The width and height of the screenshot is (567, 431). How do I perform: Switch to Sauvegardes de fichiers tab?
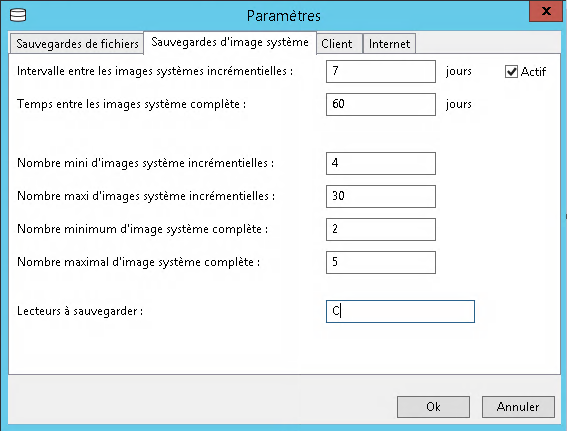pyautogui.click(x=77, y=44)
